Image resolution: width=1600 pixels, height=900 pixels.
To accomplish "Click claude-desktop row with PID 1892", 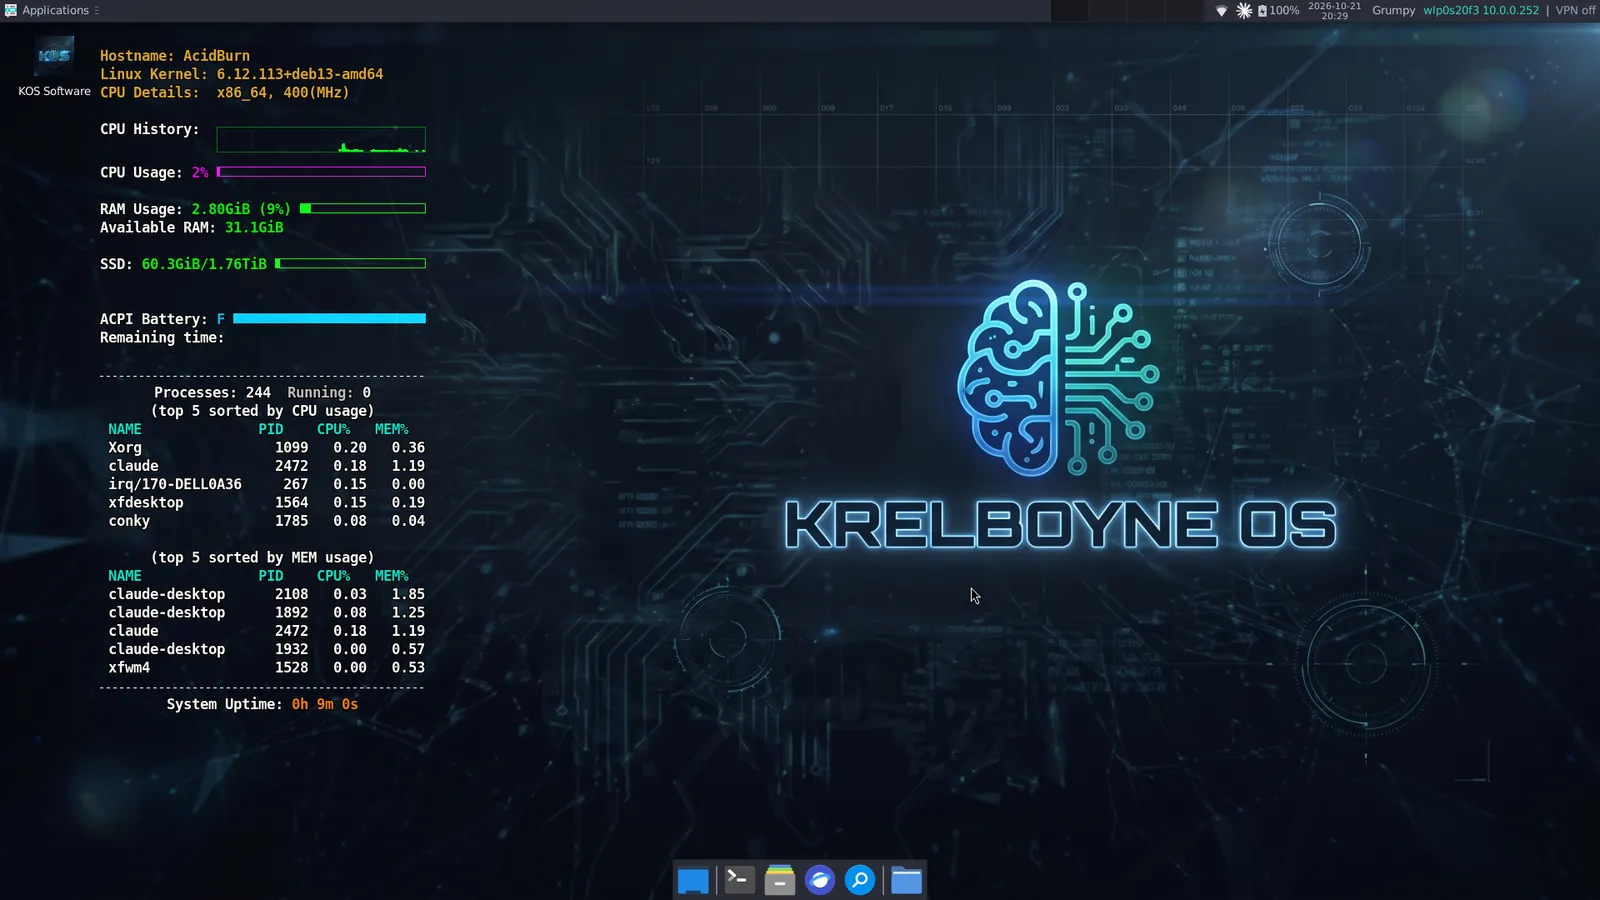I will tap(266, 612).
